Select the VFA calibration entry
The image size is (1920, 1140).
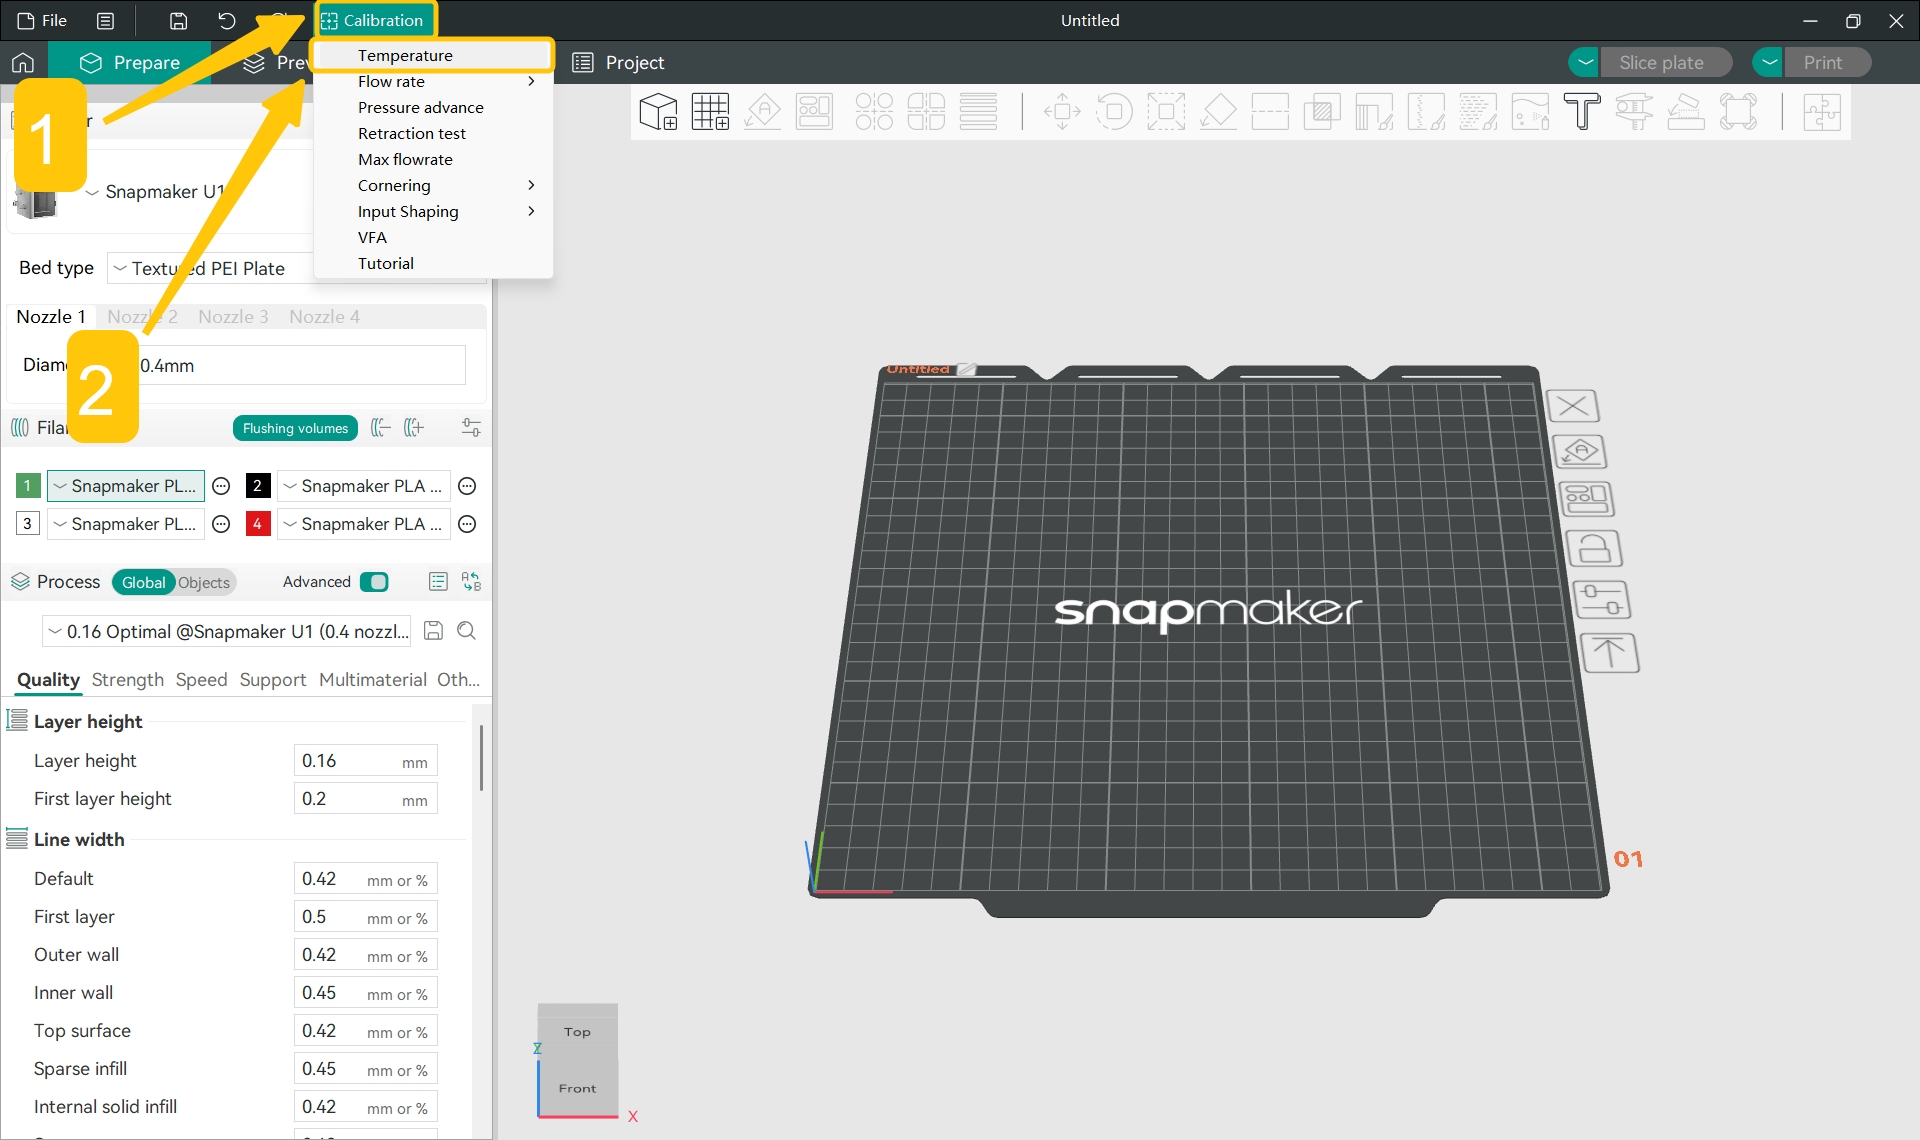[433, 238]
